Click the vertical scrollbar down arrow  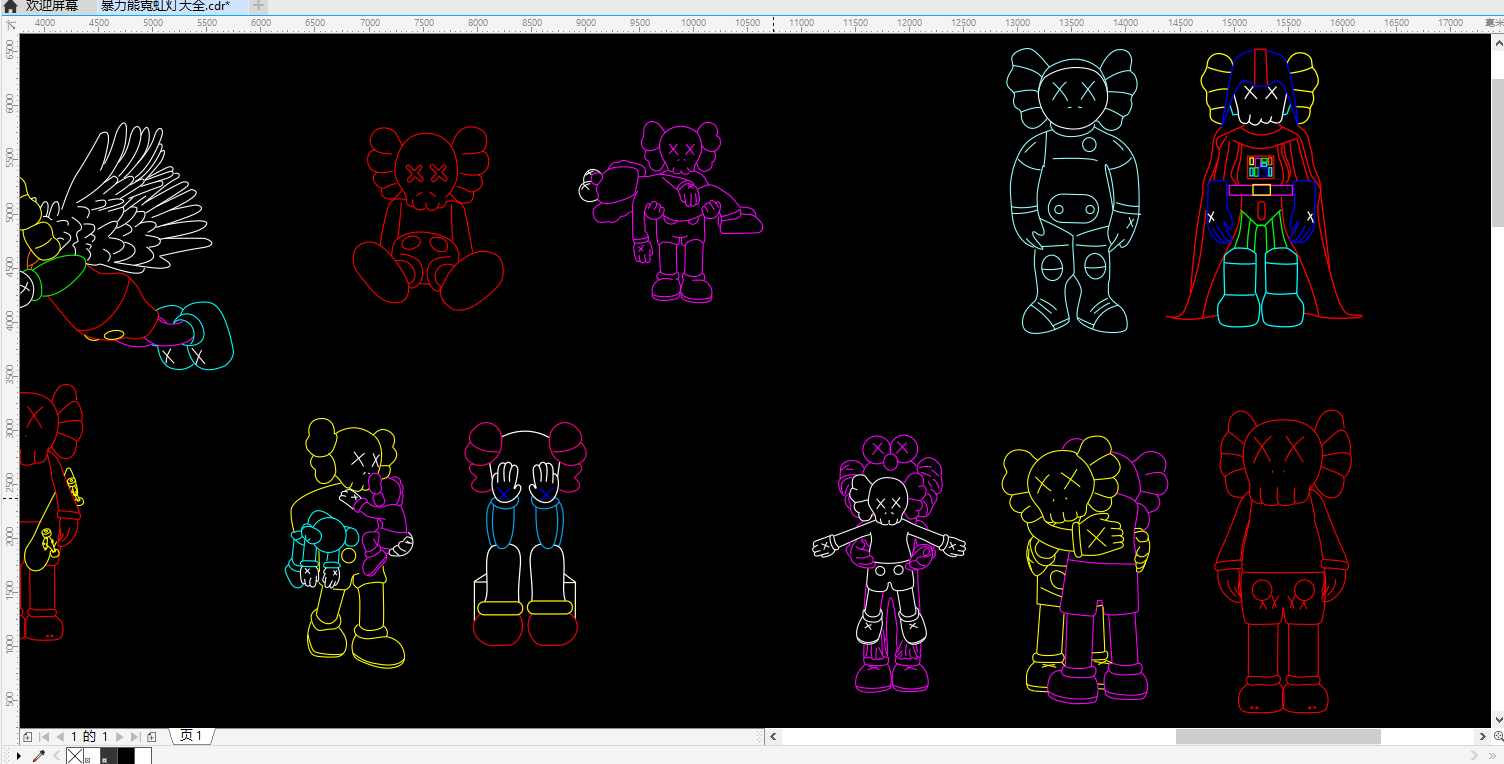click(1497, 719)
